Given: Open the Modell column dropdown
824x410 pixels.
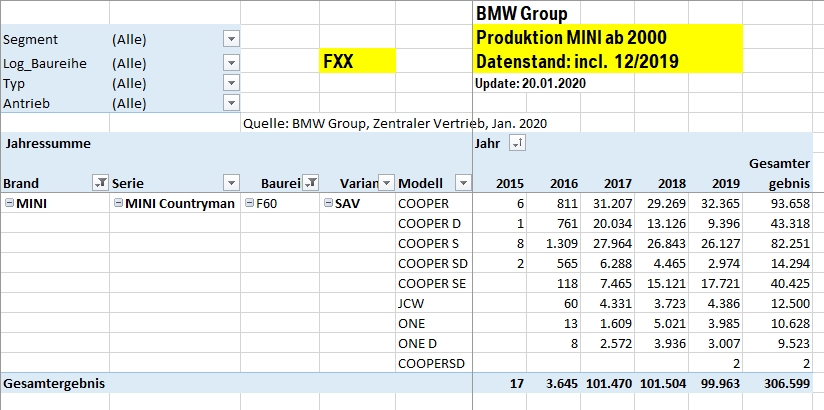Looking at the screenshot, I should click(x=463, y=183).
